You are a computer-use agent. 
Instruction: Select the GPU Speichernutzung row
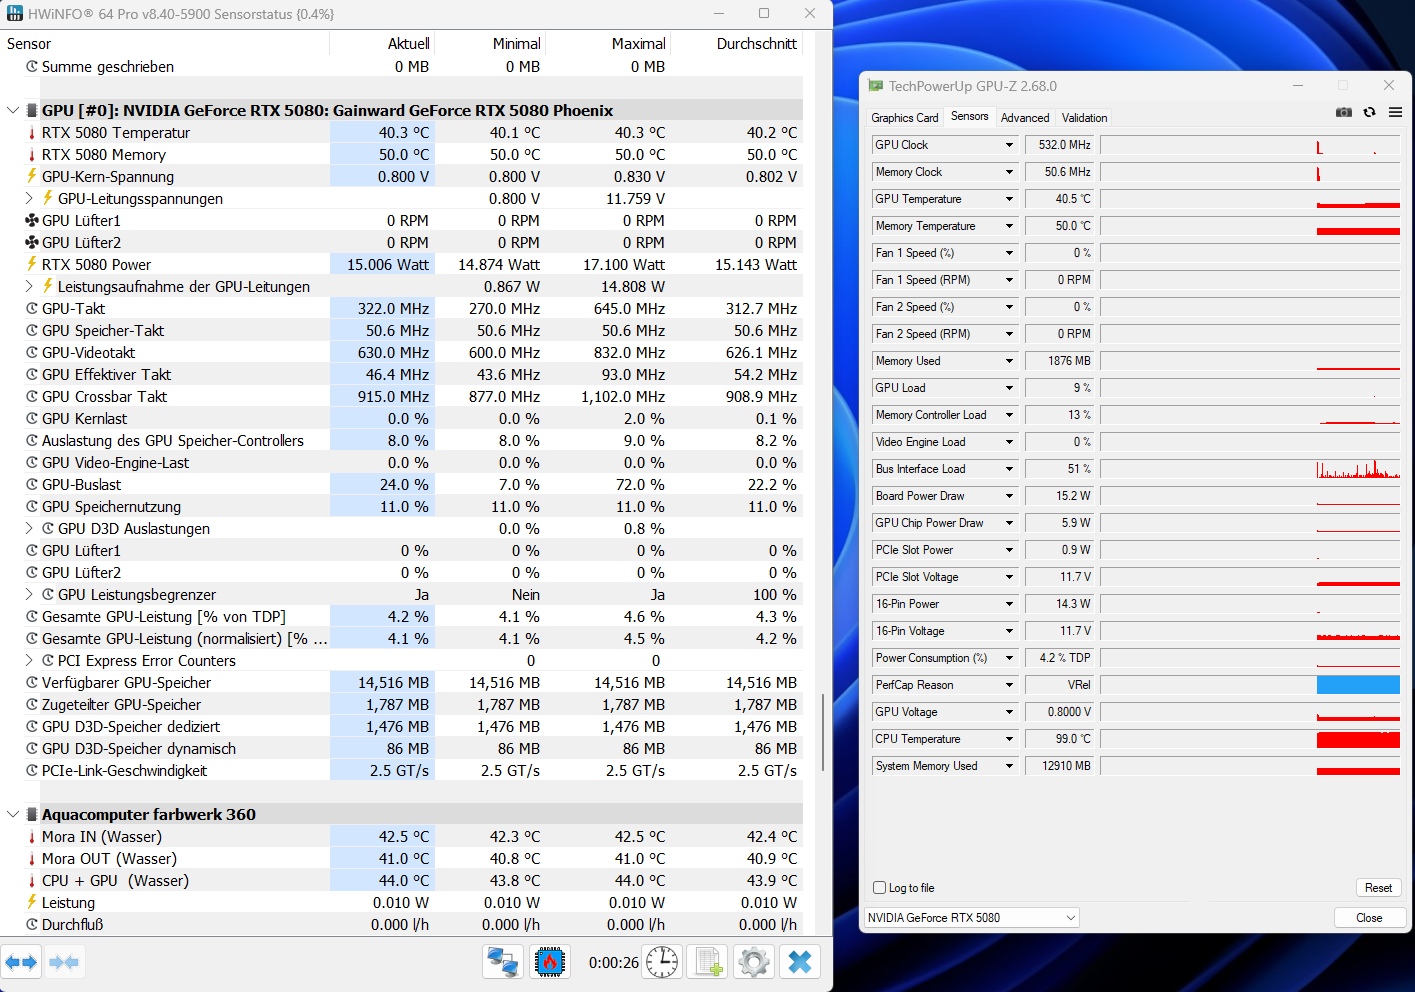tap(402, 507)
